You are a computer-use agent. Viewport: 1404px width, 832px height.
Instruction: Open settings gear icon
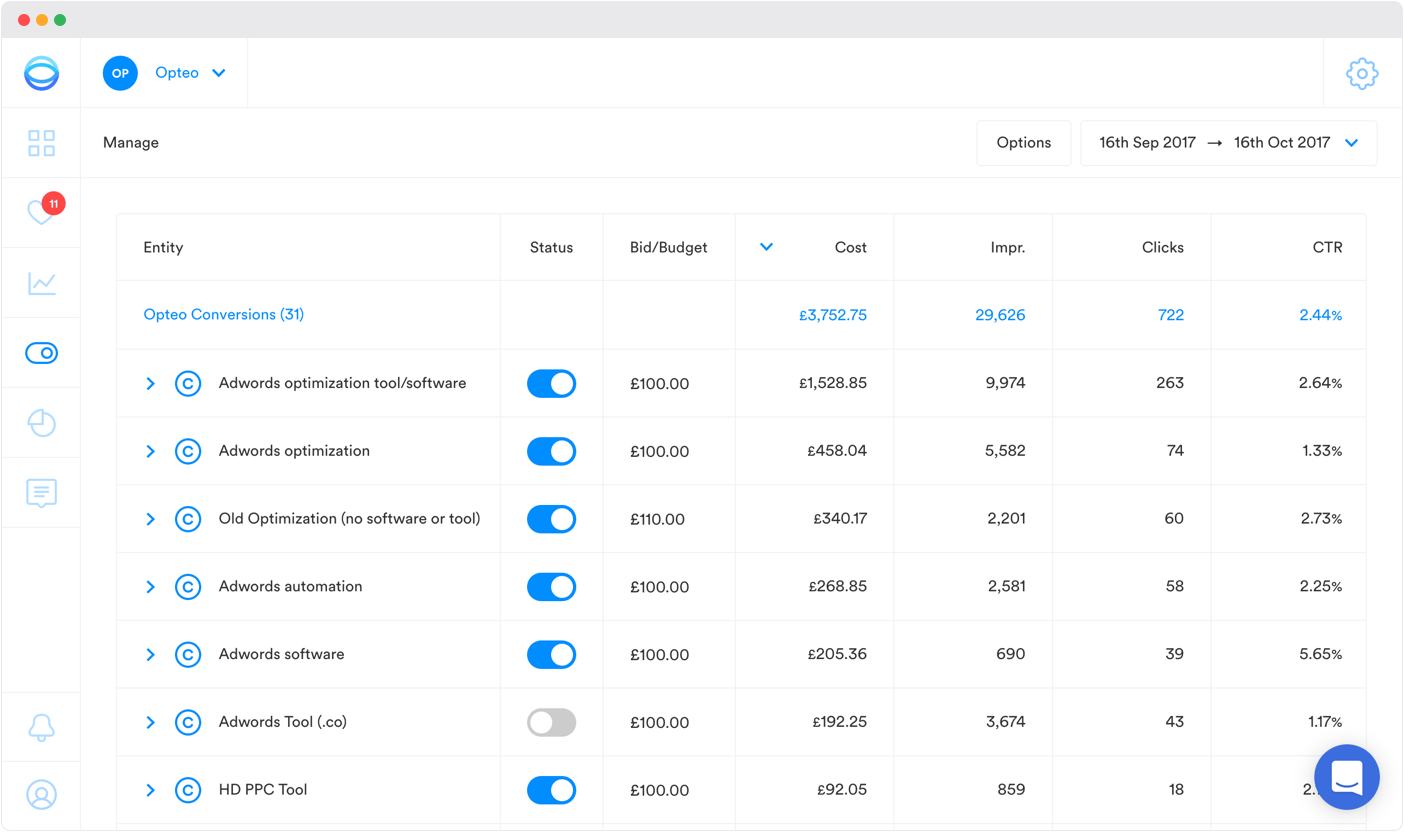tap(1362, 73)
